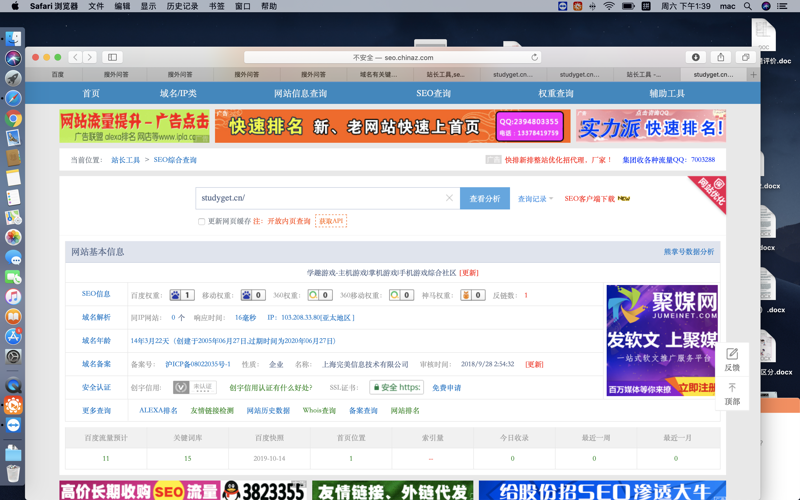
Task: Open 文件 menu in menu bar
Action: point(96,6)
